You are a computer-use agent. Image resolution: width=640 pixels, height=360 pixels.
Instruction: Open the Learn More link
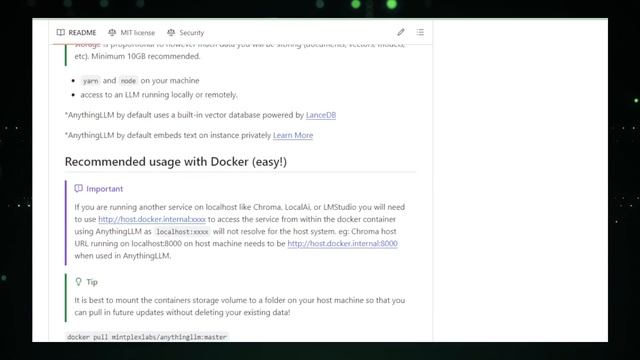293,135
